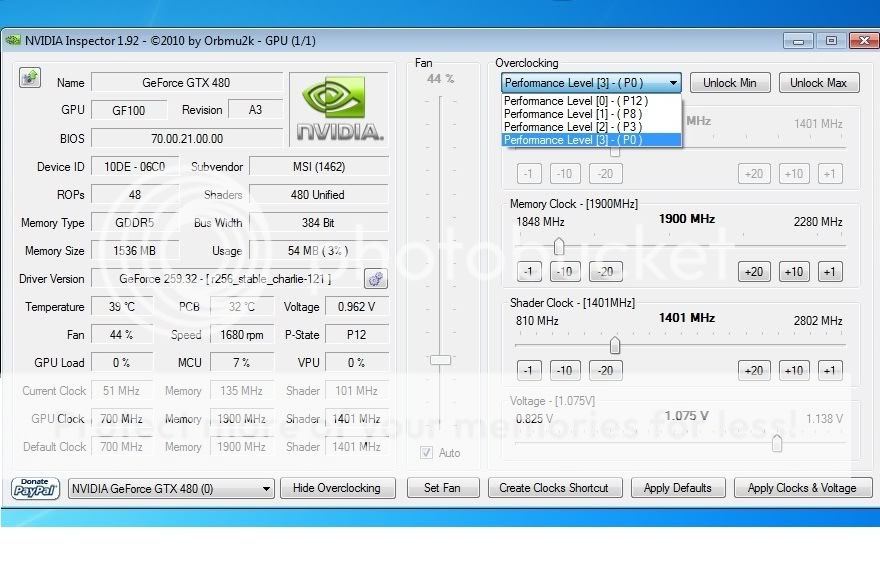The width and height of the screenshot is (880, 567).
Task: Click the Memory Clock slider handle
Action: [559, 246]
